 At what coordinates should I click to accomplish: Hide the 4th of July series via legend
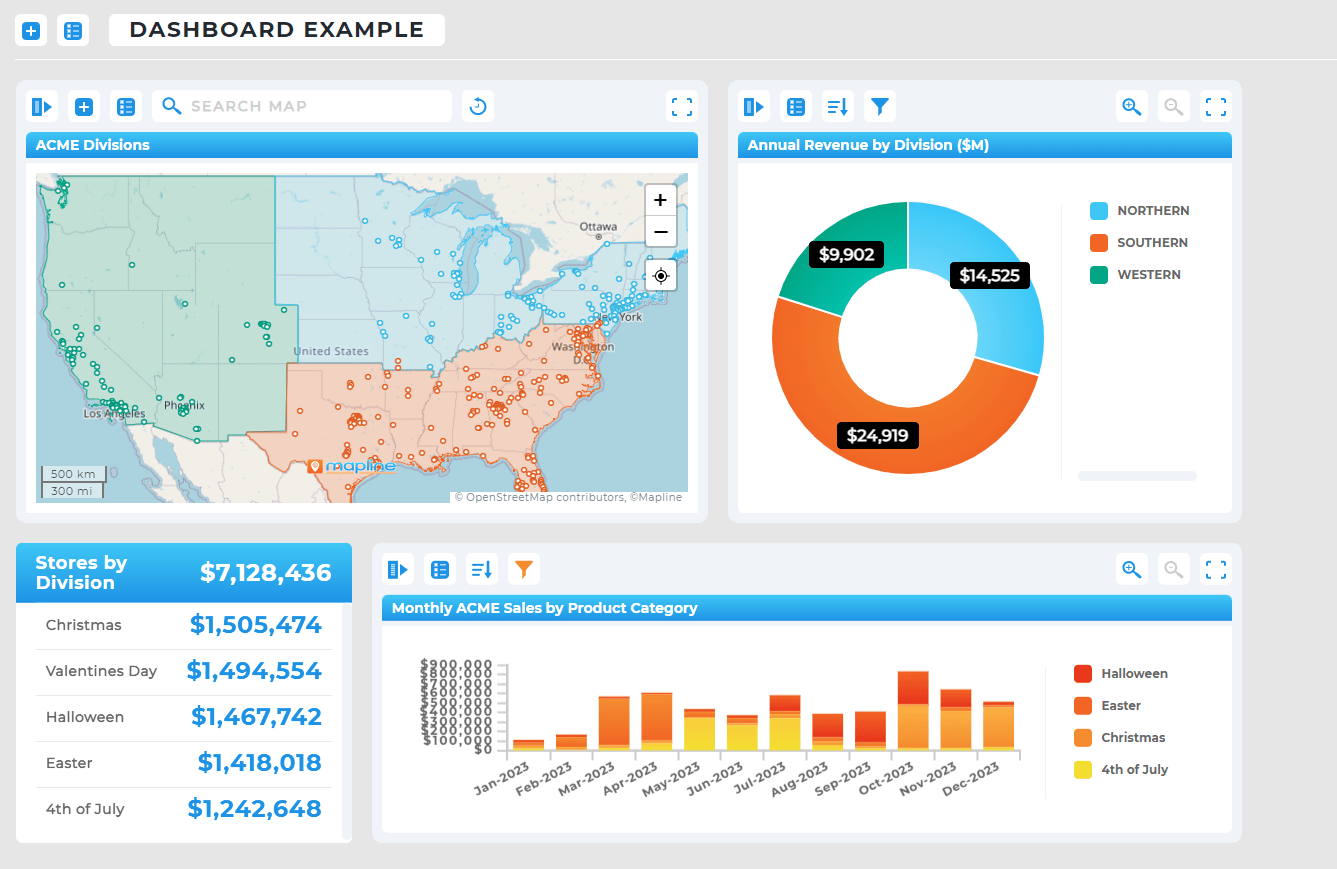1120,769
